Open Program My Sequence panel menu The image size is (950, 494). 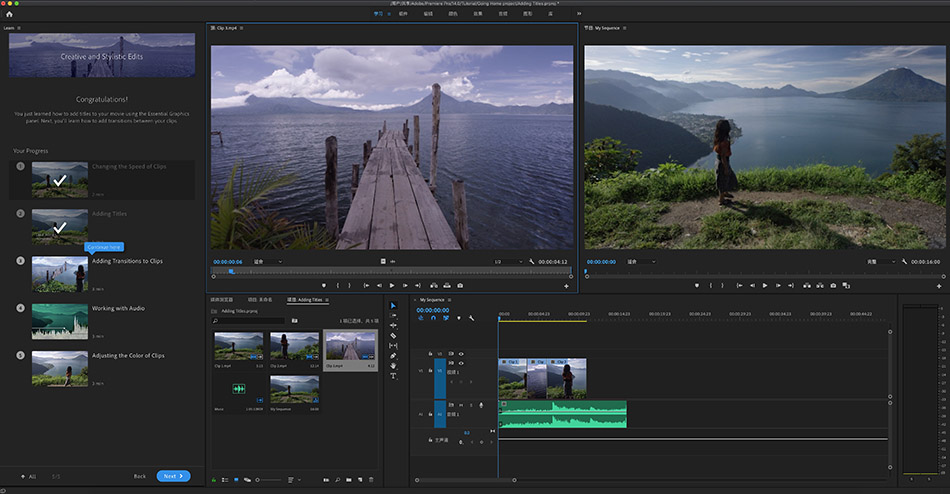tap(625, 28)
